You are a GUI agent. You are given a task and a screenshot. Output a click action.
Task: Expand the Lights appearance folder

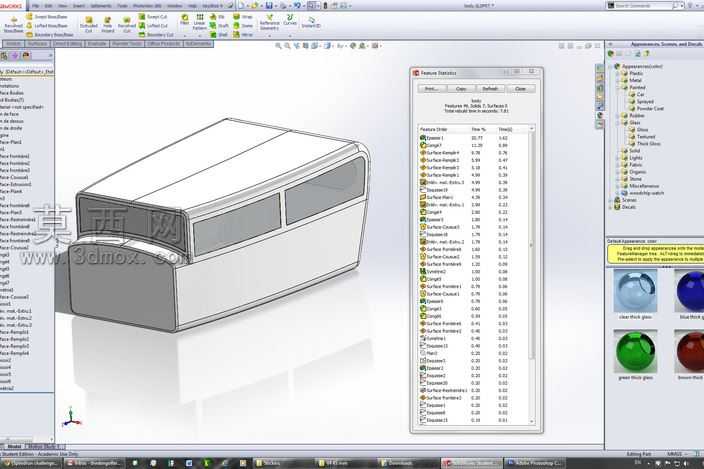tap(618, 158)
